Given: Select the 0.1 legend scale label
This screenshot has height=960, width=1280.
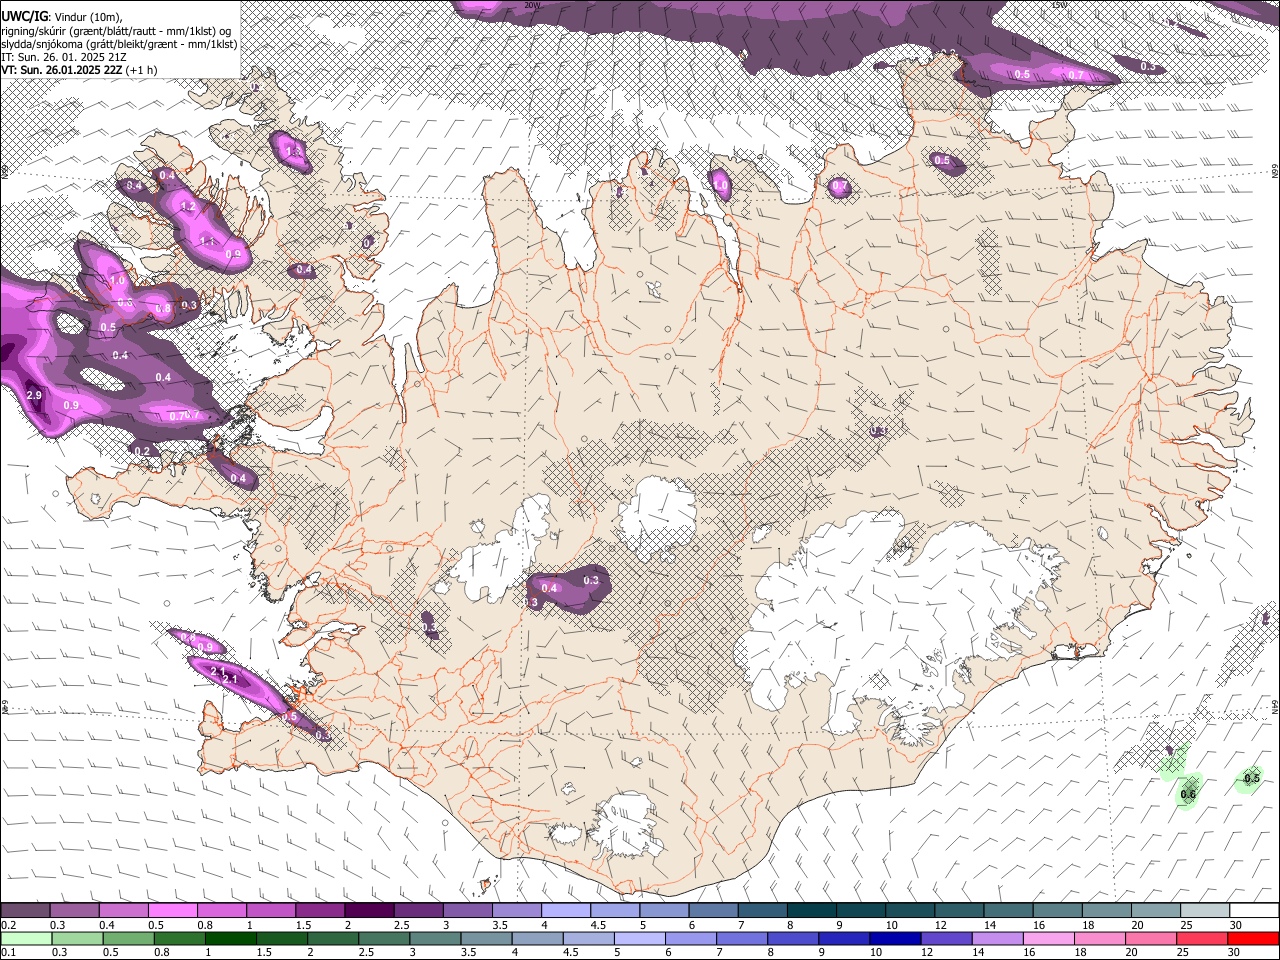Looking at the screenshot, I should (x=8, y=952).
